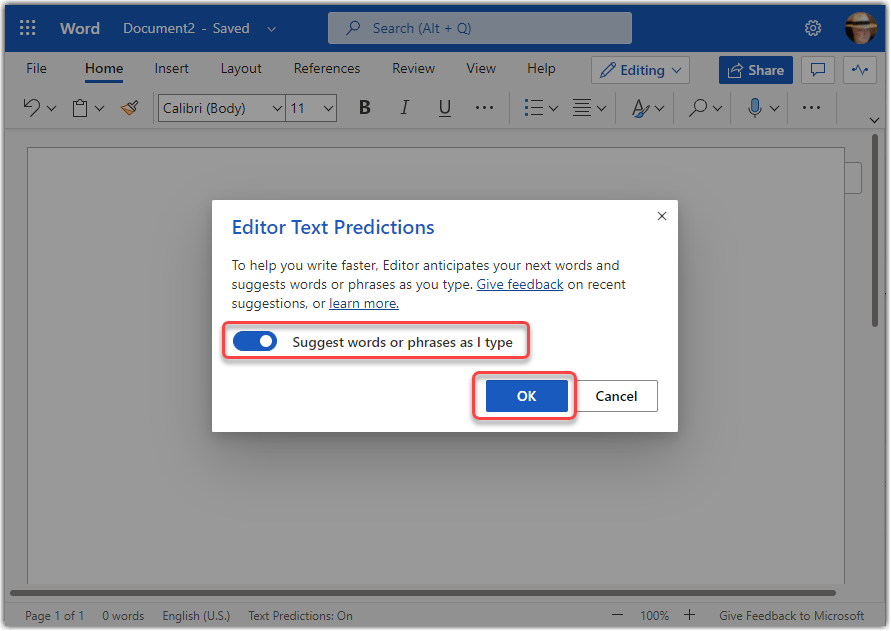Start Dictate with microphone icon
891x631 pixels.
click(x=756, y=107)
